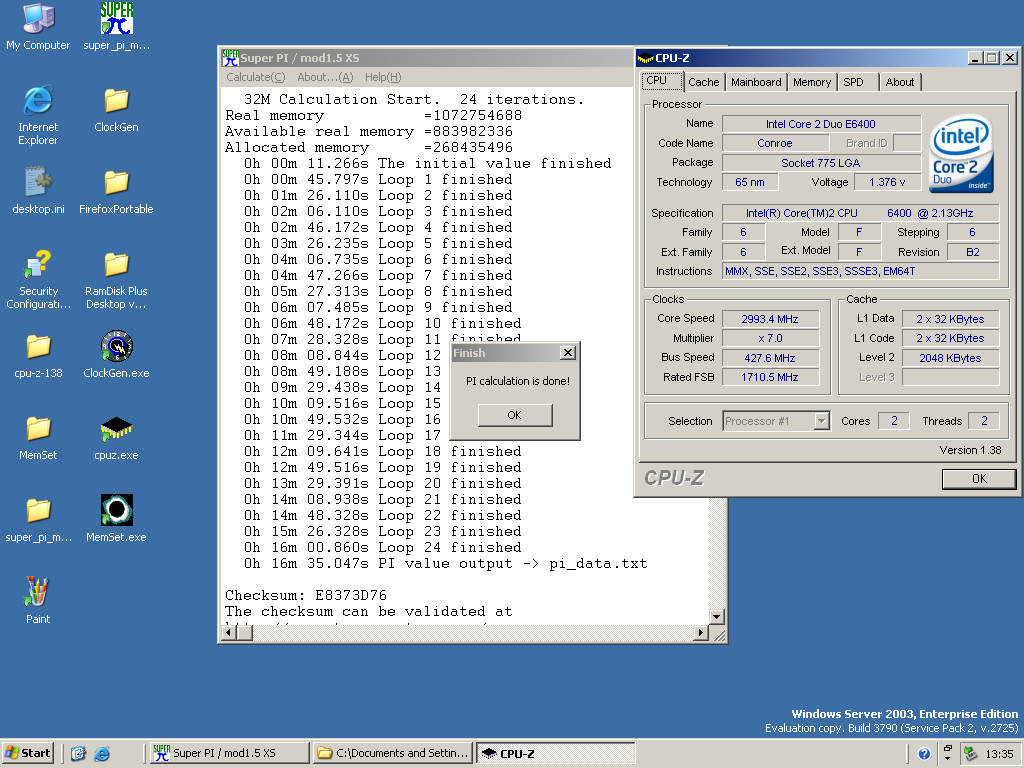Open the My Computer desktop icon
Viewport: 1024px width, 768px height.
click(38, 27)
